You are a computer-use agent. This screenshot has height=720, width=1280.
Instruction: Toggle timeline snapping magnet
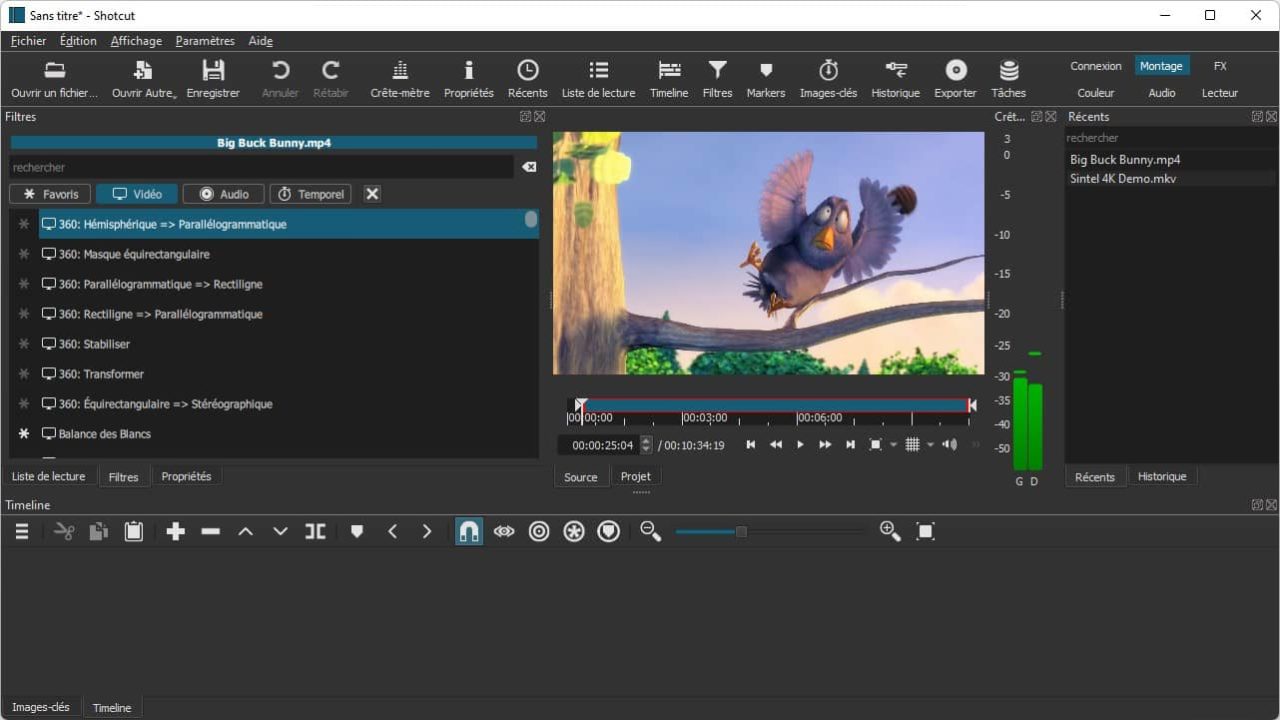point(469,532)
